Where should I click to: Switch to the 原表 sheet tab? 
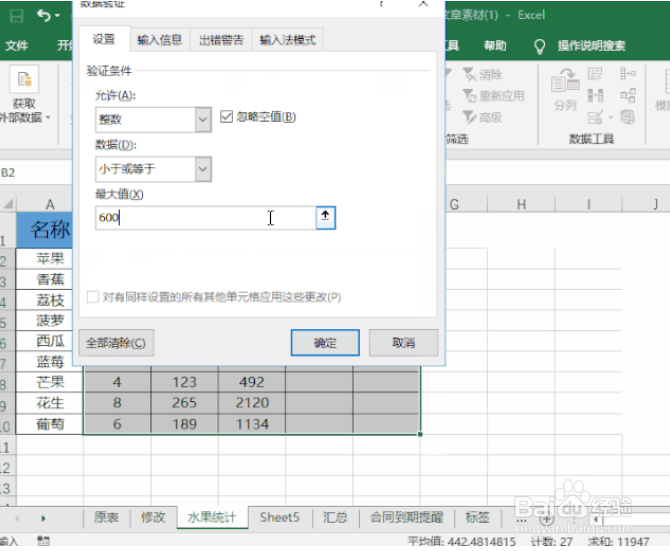click(106, 518)
